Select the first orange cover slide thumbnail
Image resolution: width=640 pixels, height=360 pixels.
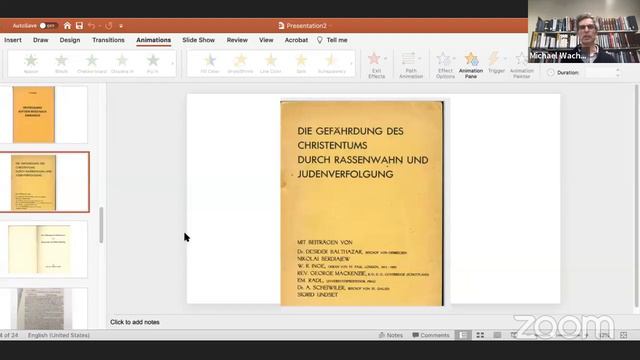pos(44,114)
